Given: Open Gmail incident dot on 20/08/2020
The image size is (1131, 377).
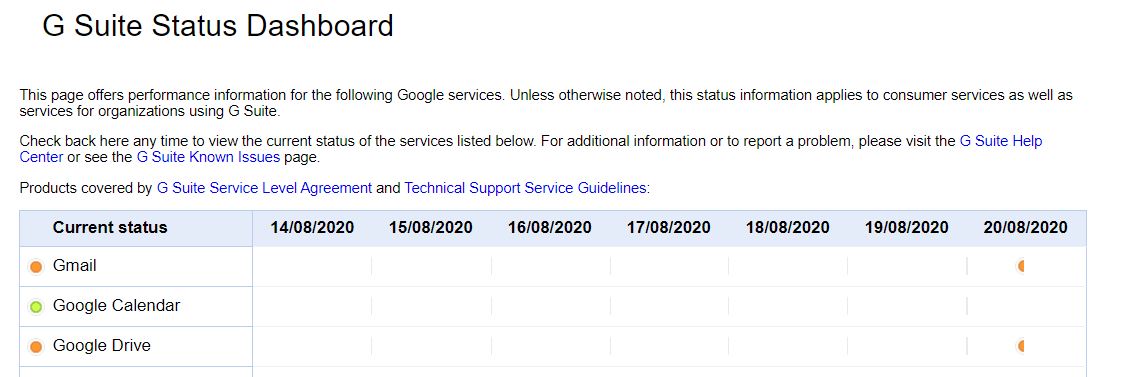Looking at the screenshot, I should [1021, 266].
